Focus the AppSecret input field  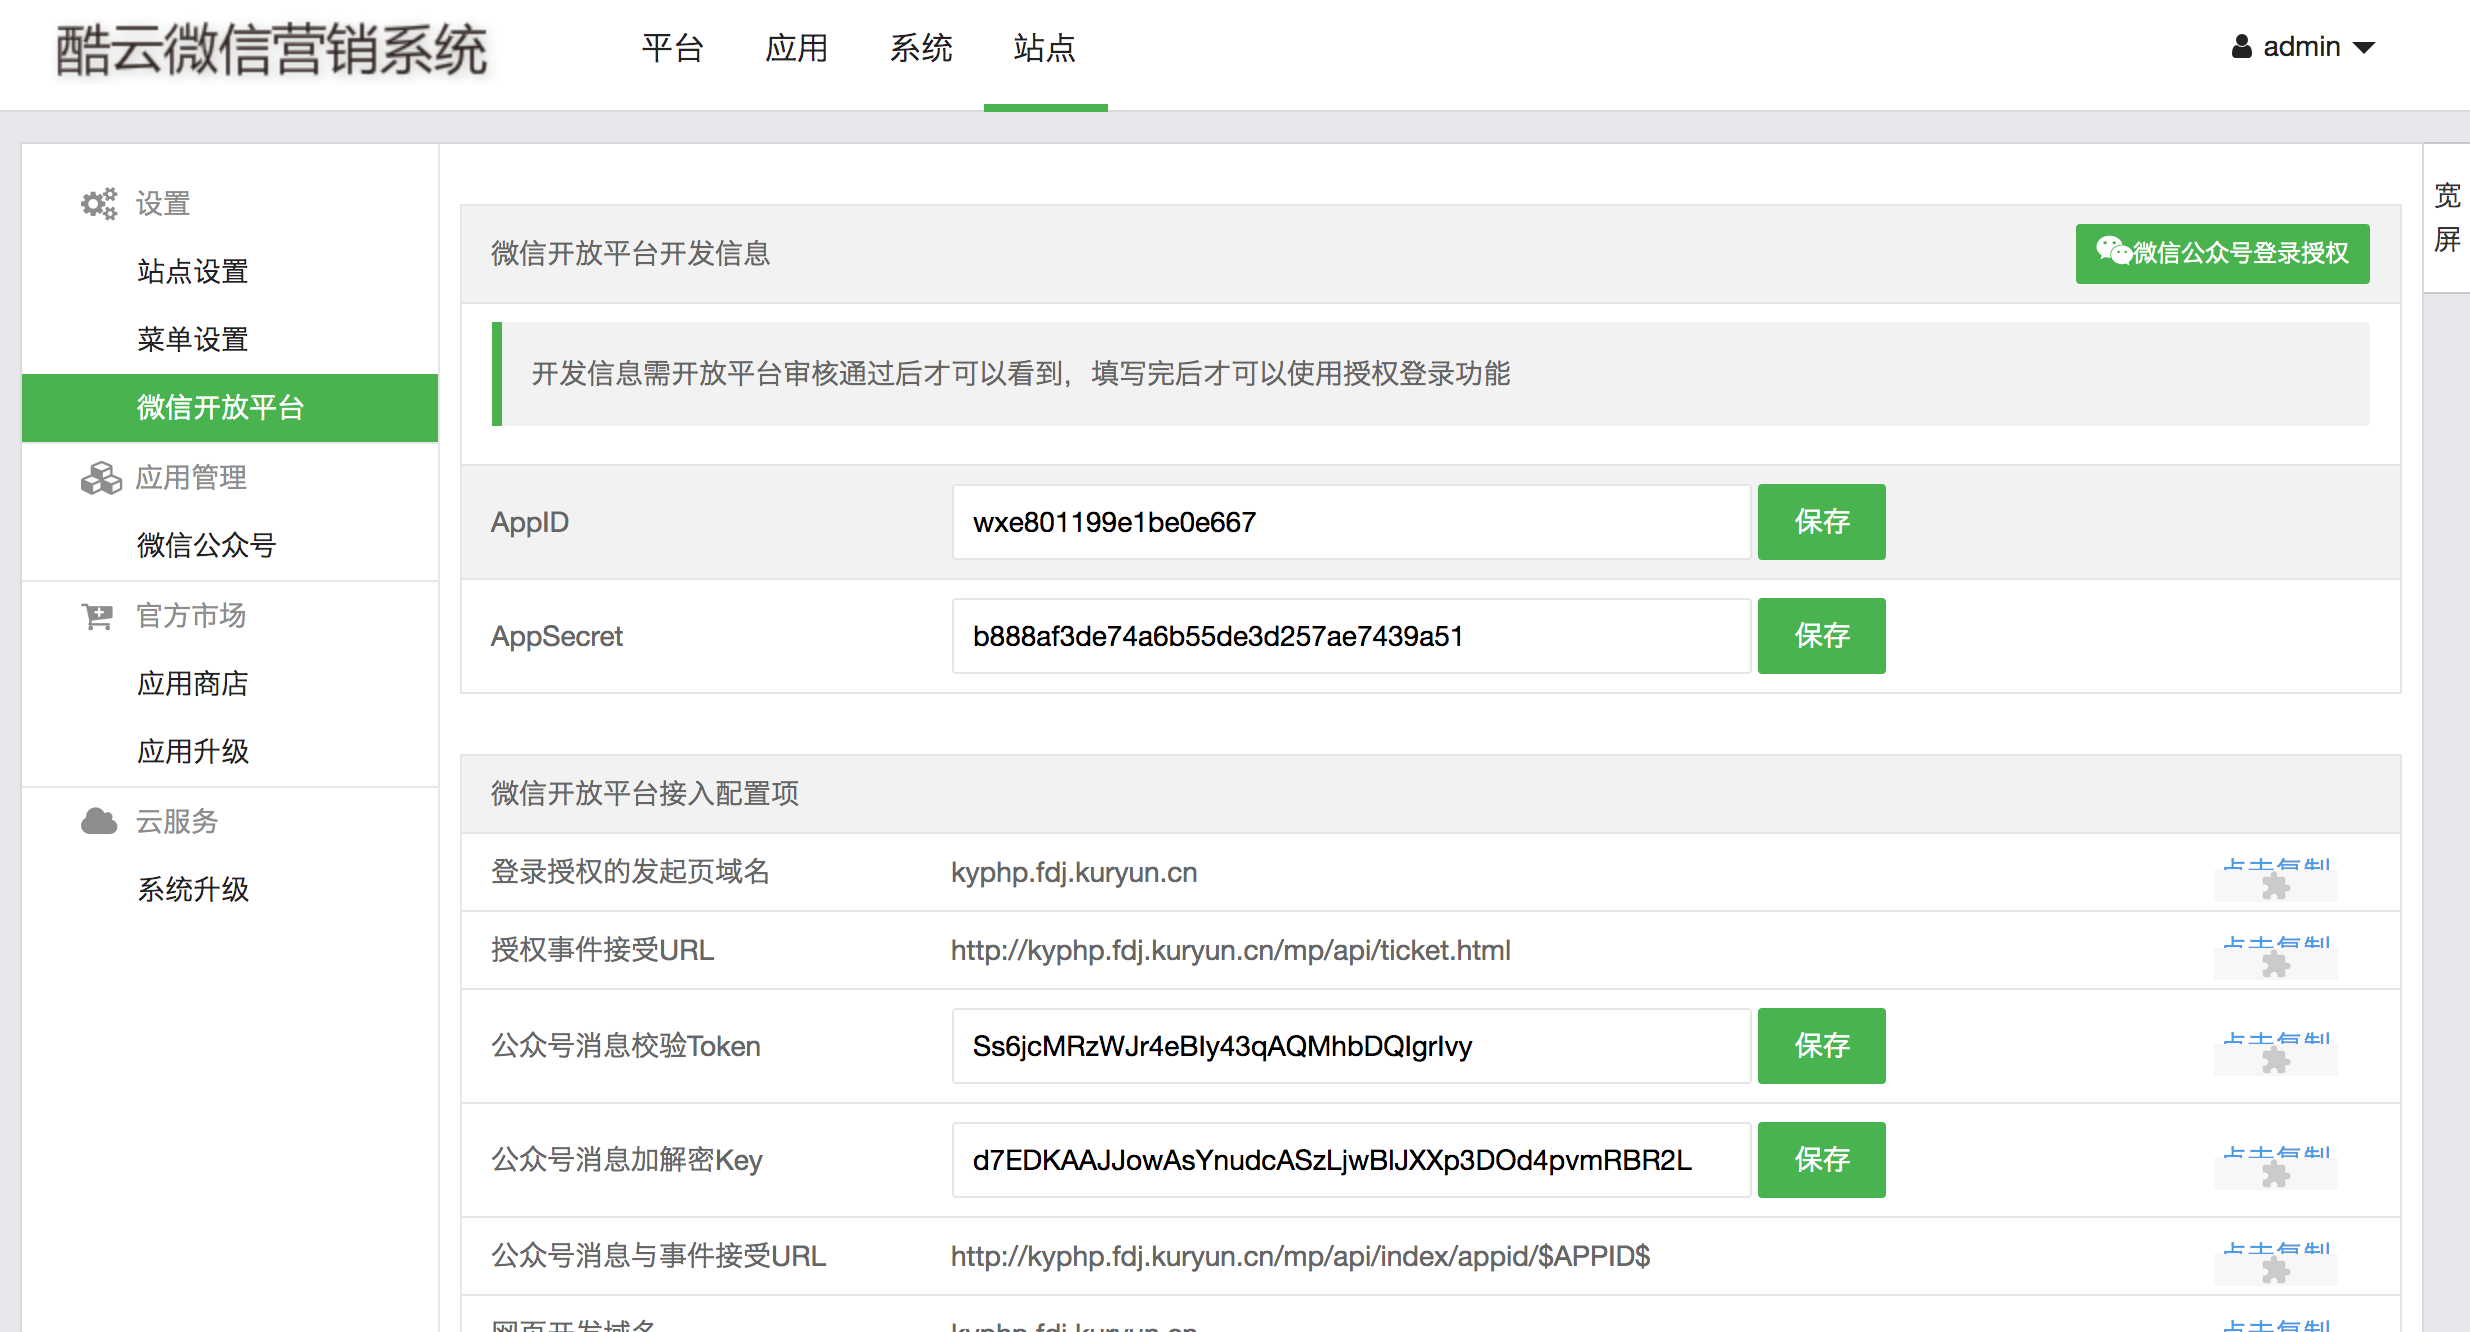1351,636
